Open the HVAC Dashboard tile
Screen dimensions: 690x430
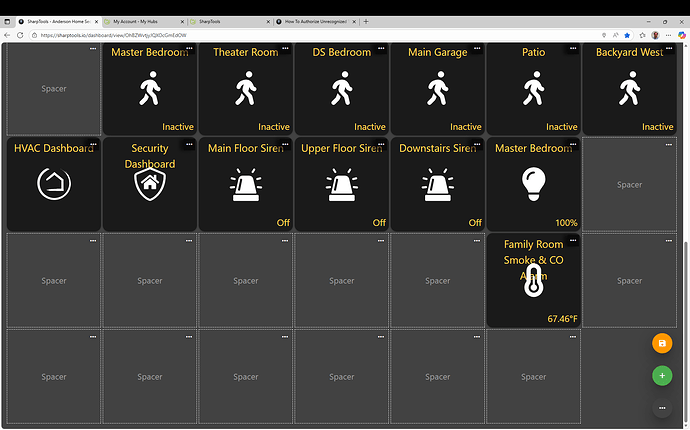[x=54, y=184]
